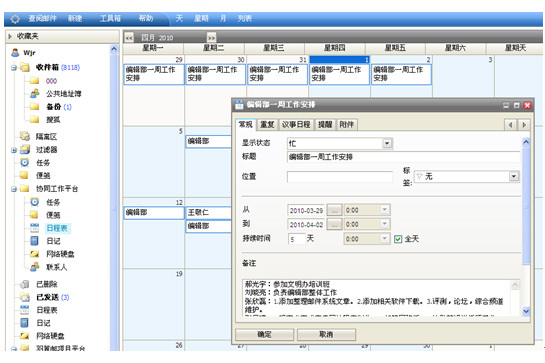Open the 标签 dropdown showing 无
Image resolution: width=545 pixels, height=363 pixels.
[x=513, y=177]
